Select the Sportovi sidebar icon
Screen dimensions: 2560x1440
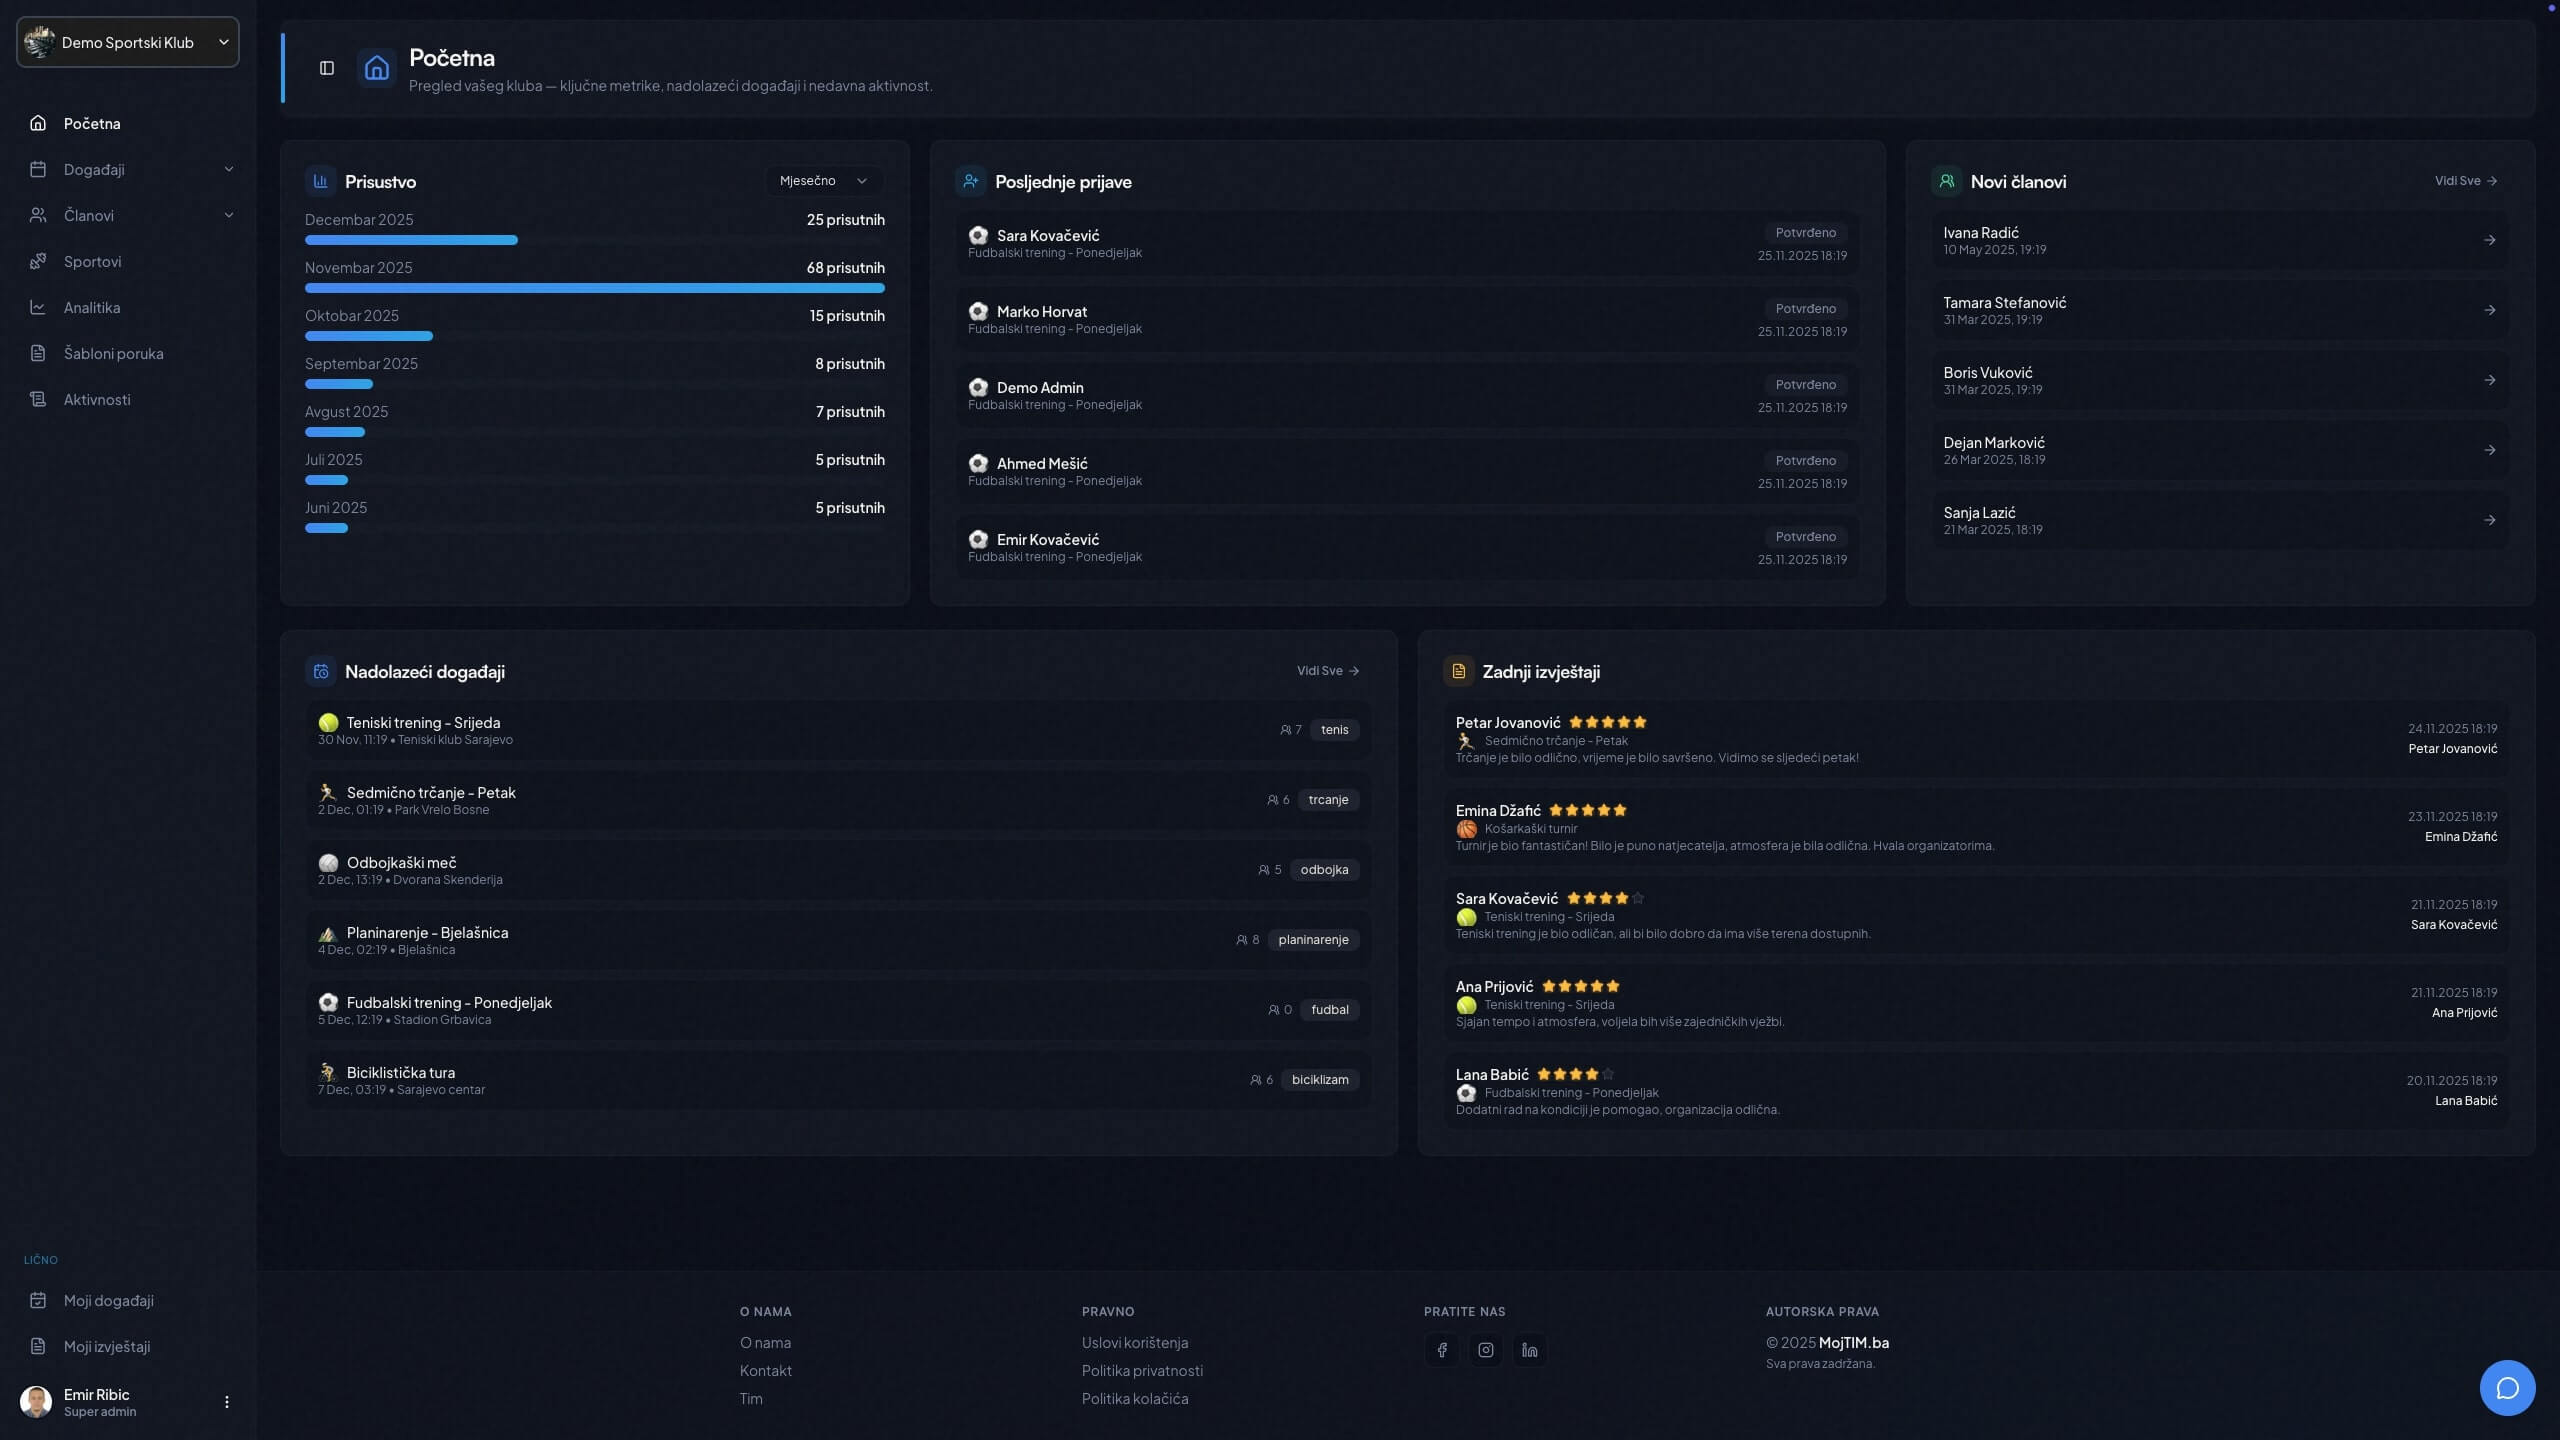(38, 261)
